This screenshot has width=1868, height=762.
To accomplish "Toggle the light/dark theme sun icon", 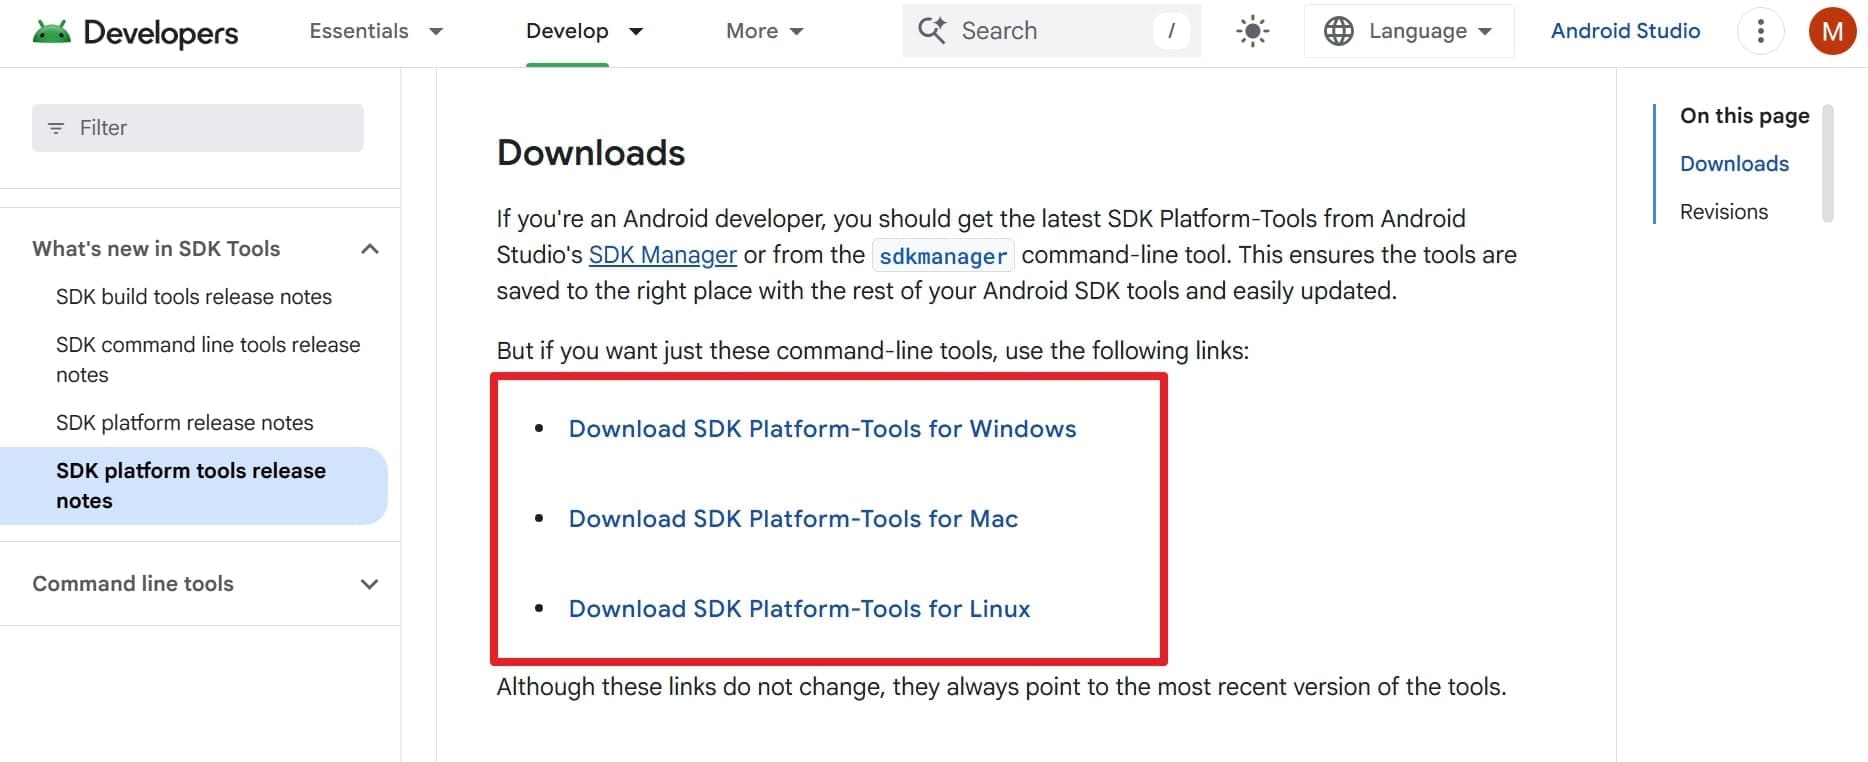I will click(1252, 31).
